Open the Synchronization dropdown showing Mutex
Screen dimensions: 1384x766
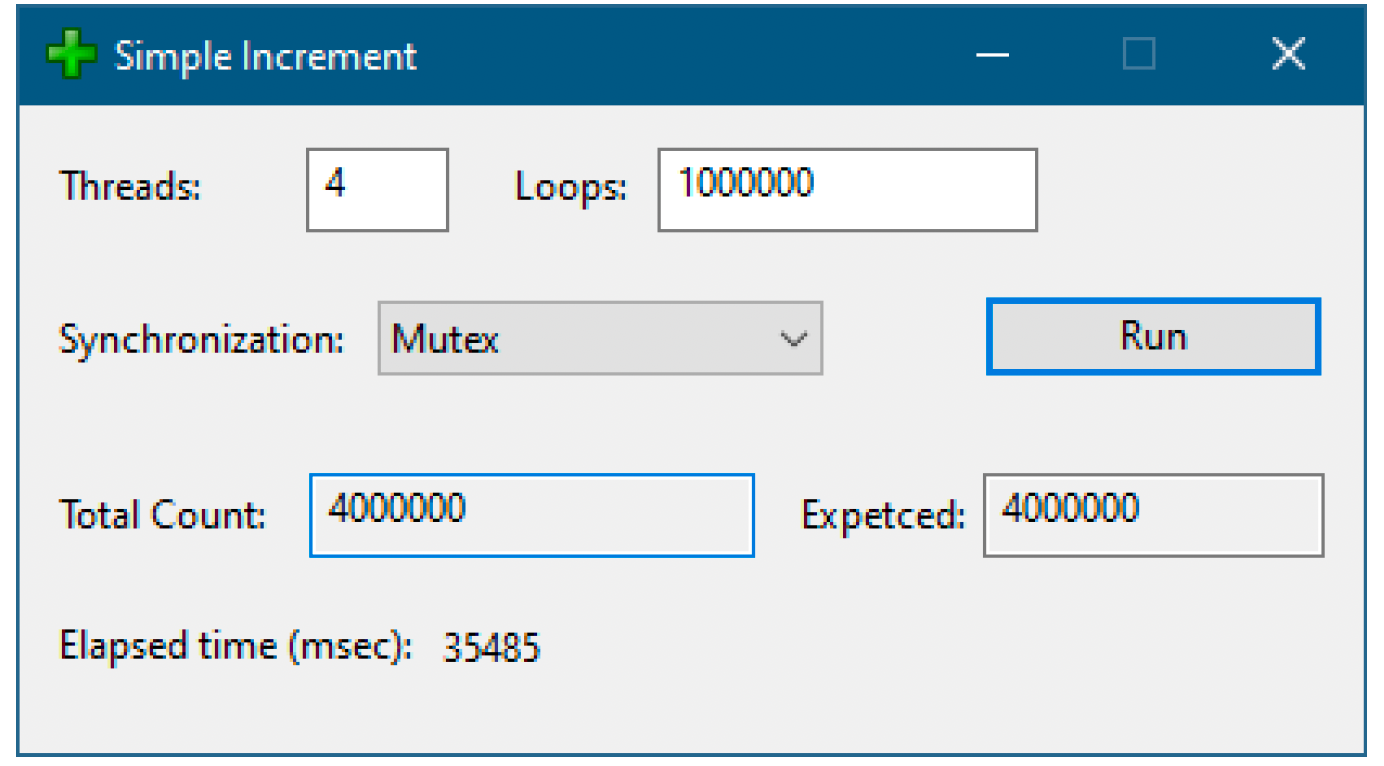(600, 339)
